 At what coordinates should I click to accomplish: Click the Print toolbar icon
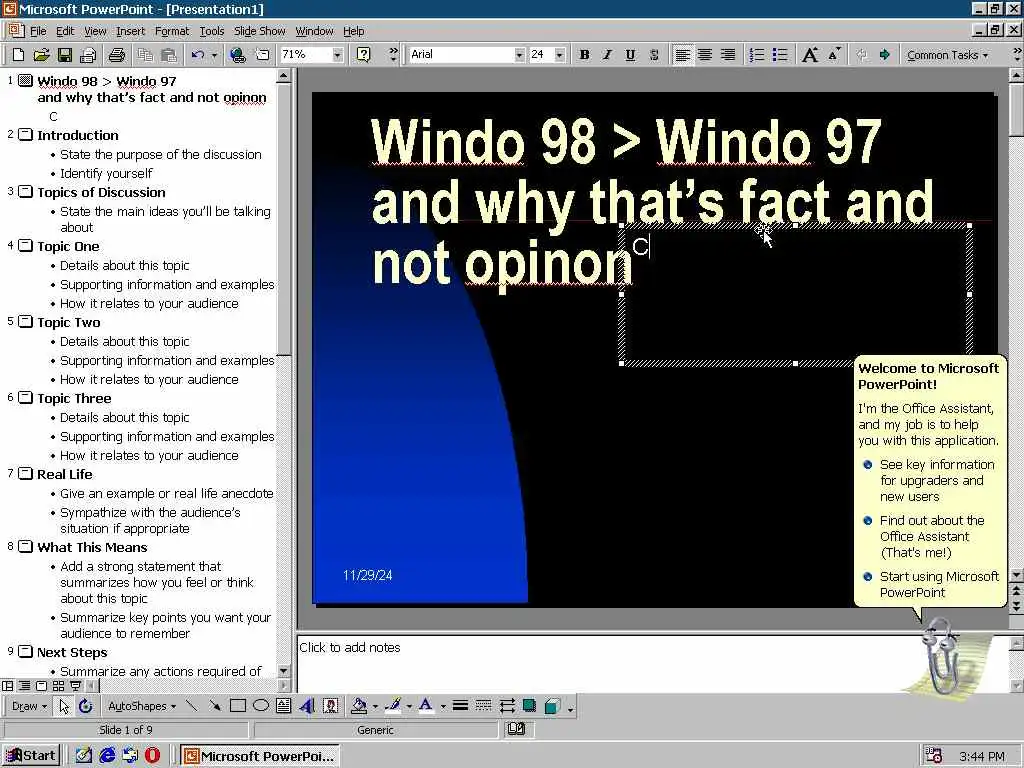(117, 55)
